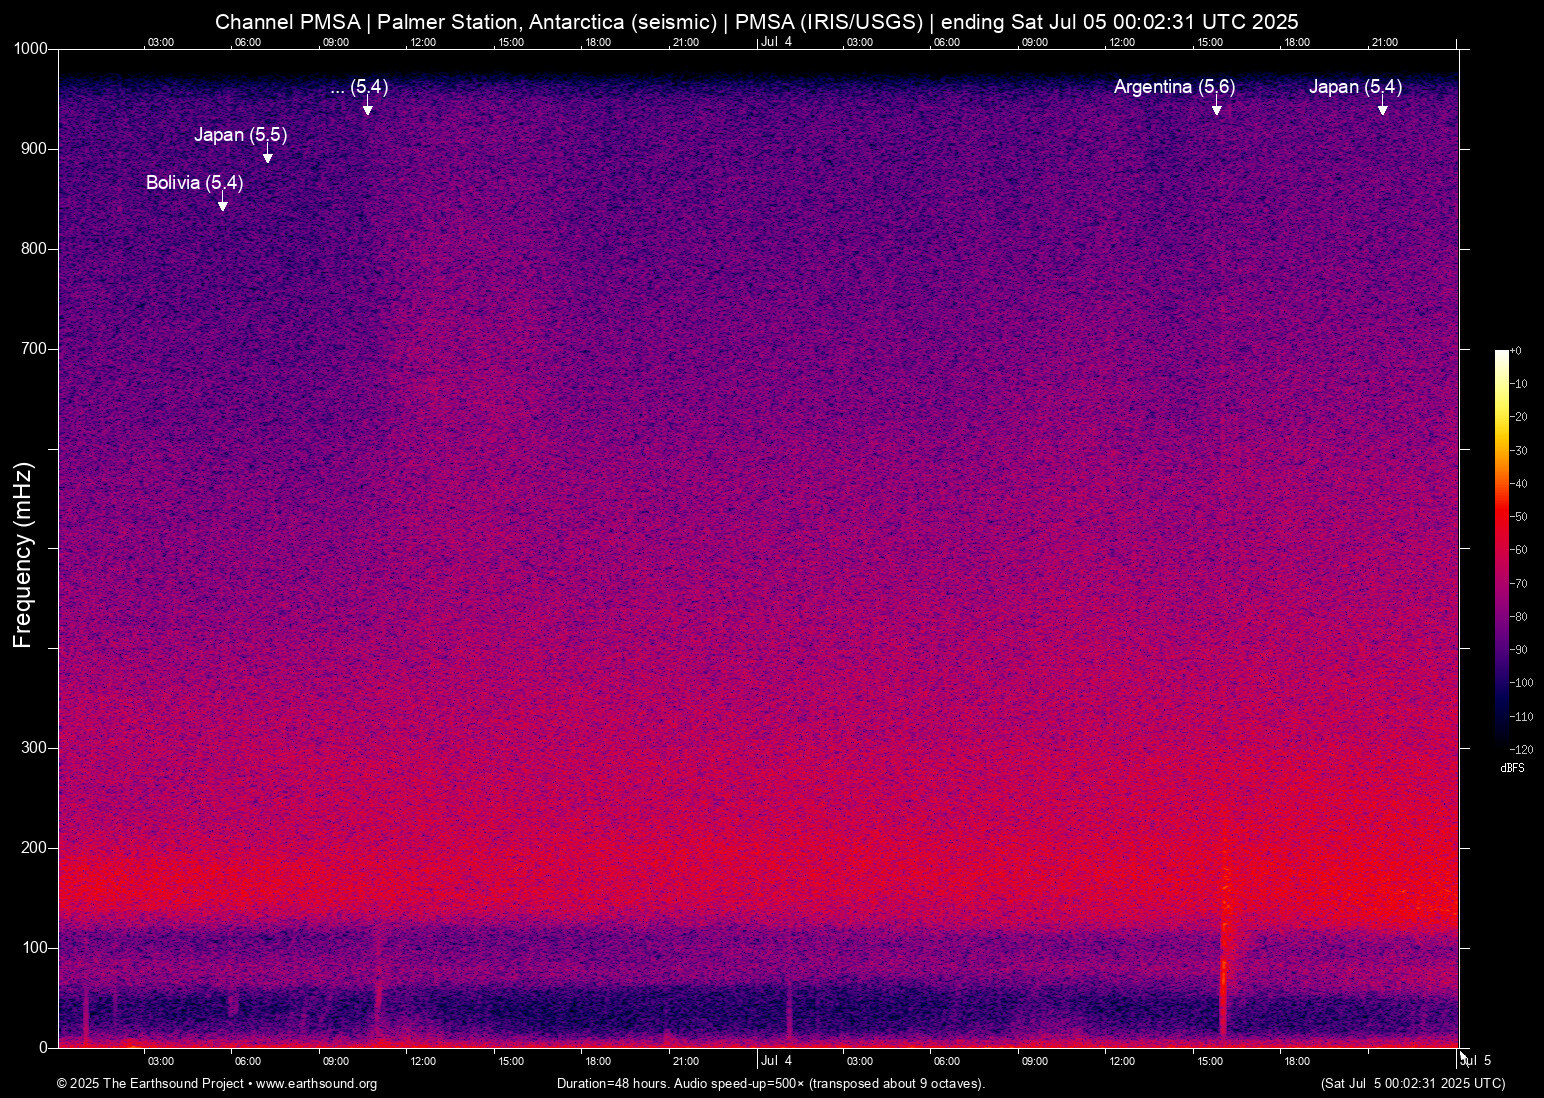Click the "-30" value on the color scale
The image size is (1544, 1098).
[x=1520, y=451]
